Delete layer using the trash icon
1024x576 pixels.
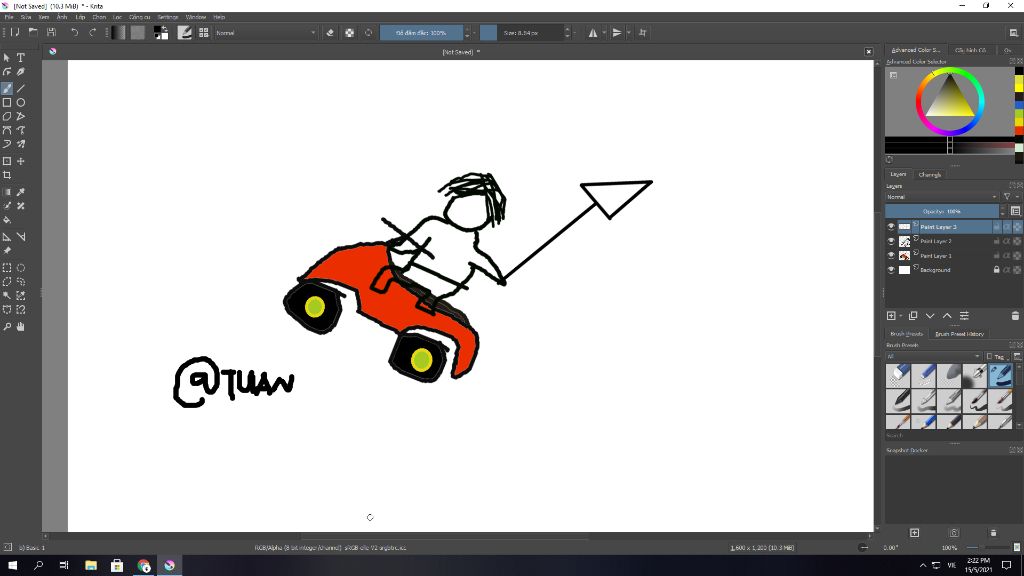1015,316
